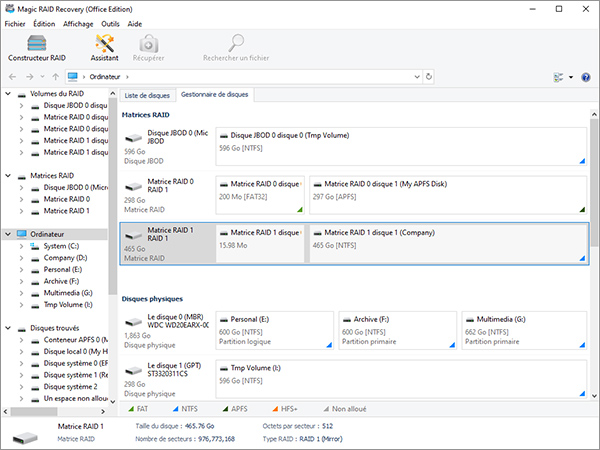Click Ordinateur in the address bar
This screenshot has width=600, height=450.
click(x=105, y=77)
